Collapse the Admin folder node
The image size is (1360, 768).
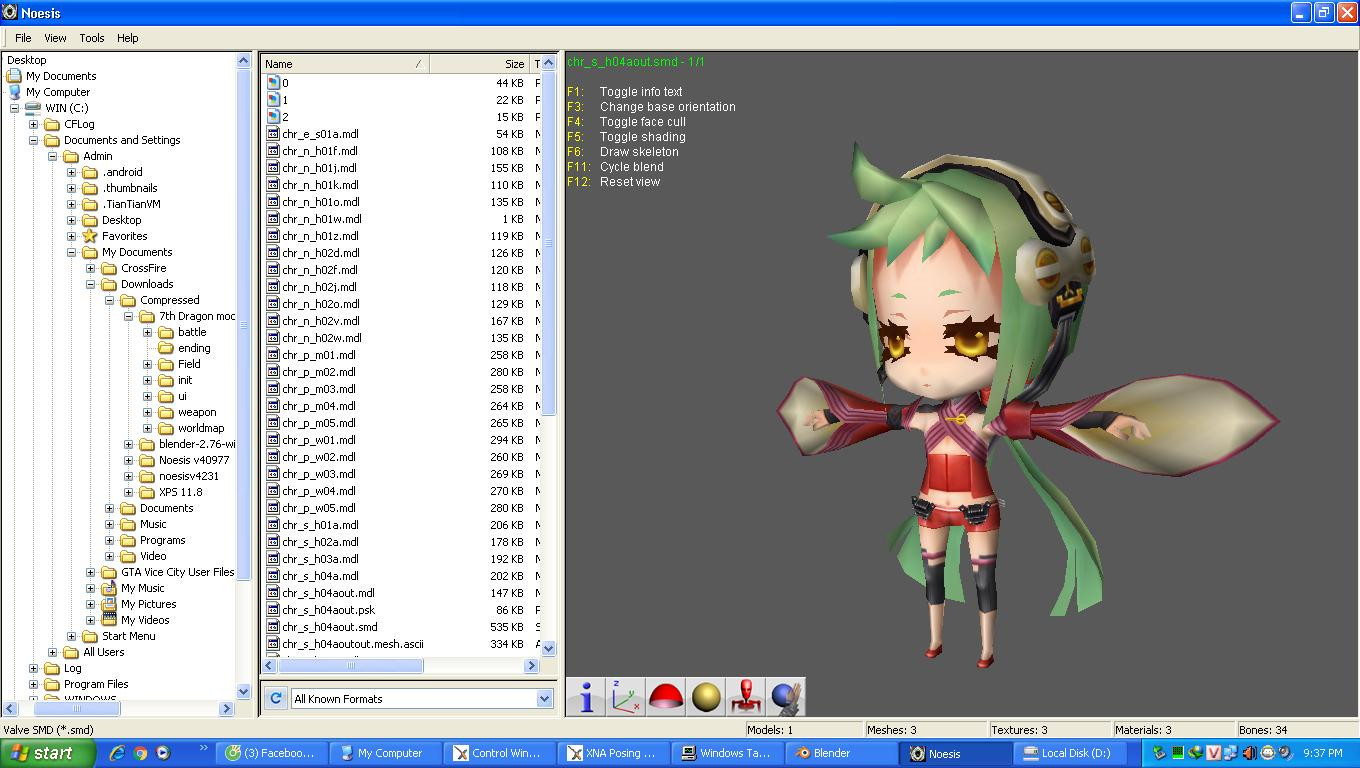53,156
